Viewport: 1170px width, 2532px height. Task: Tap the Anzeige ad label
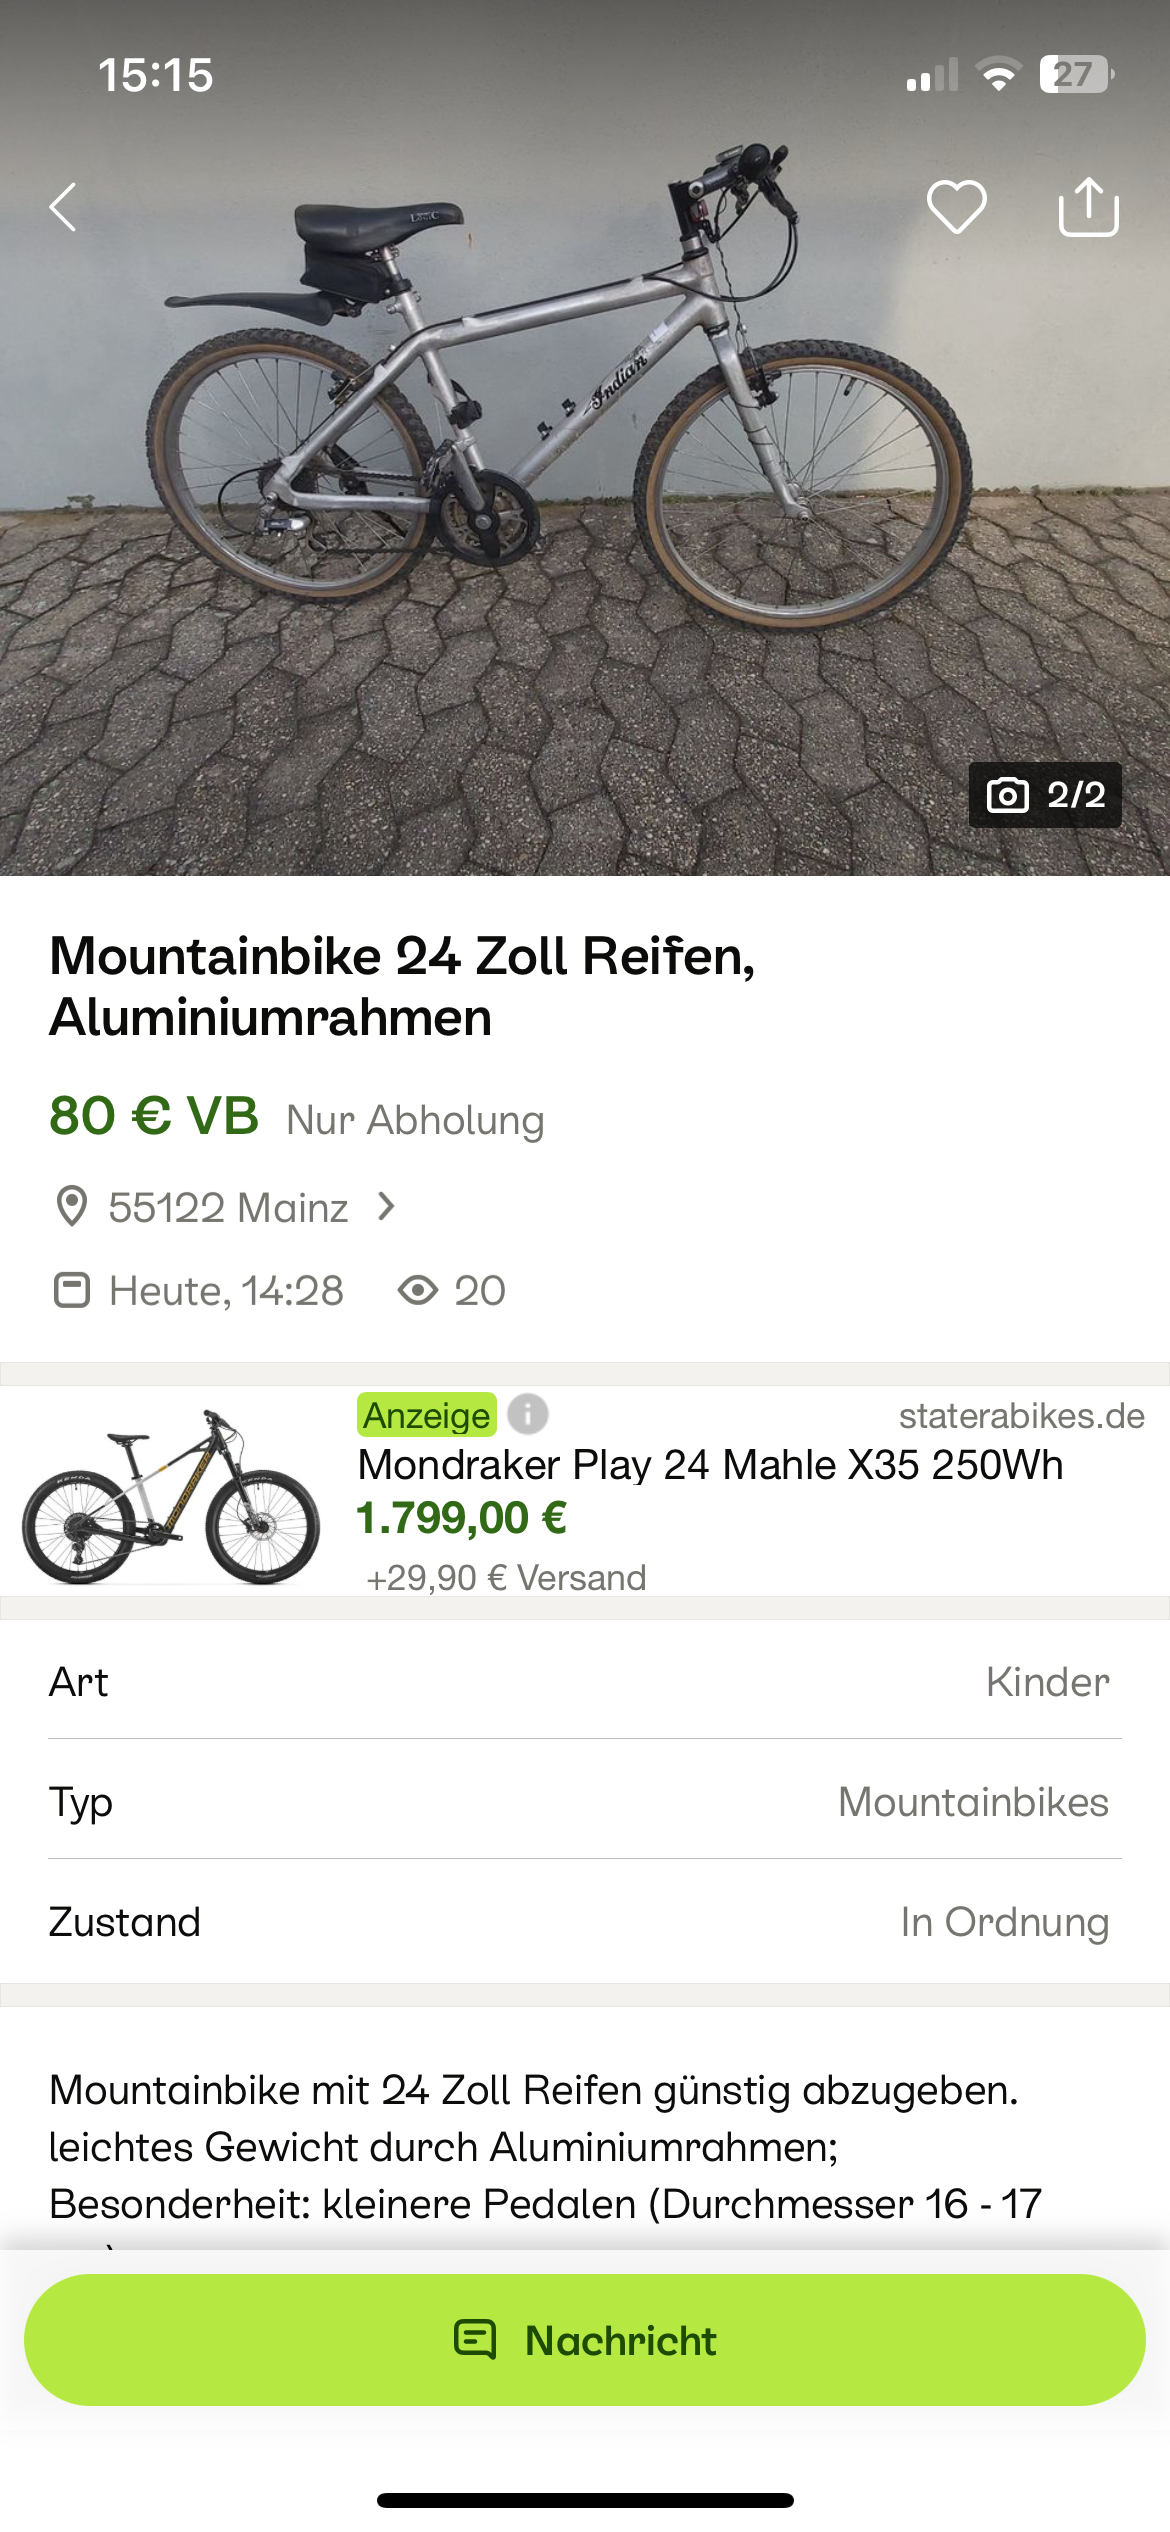(x=427, y=1415)
